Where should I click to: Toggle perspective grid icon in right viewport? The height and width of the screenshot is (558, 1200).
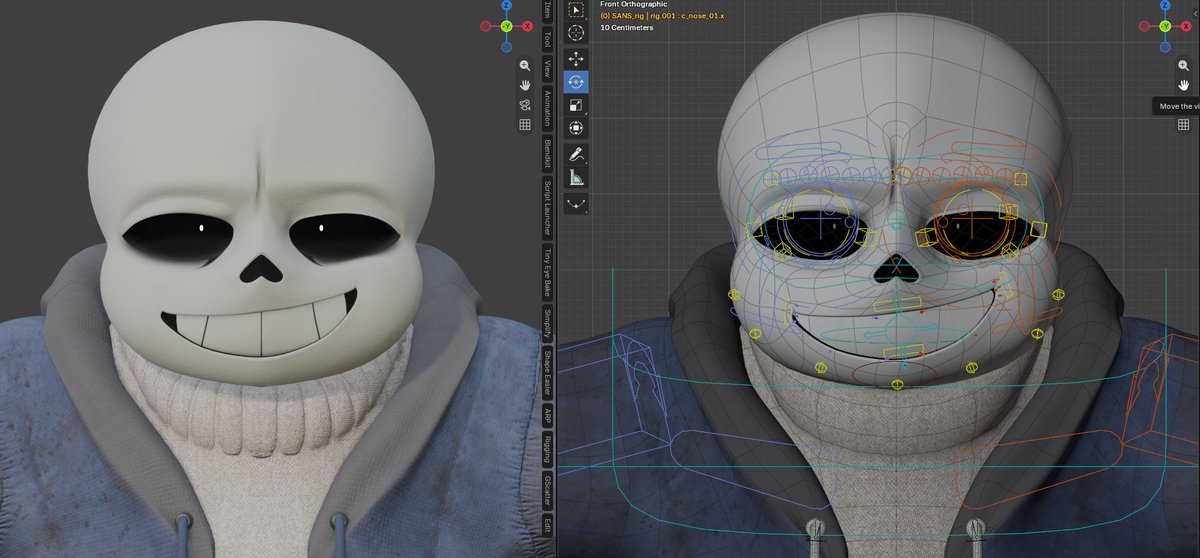click(x=1184, y=125)
